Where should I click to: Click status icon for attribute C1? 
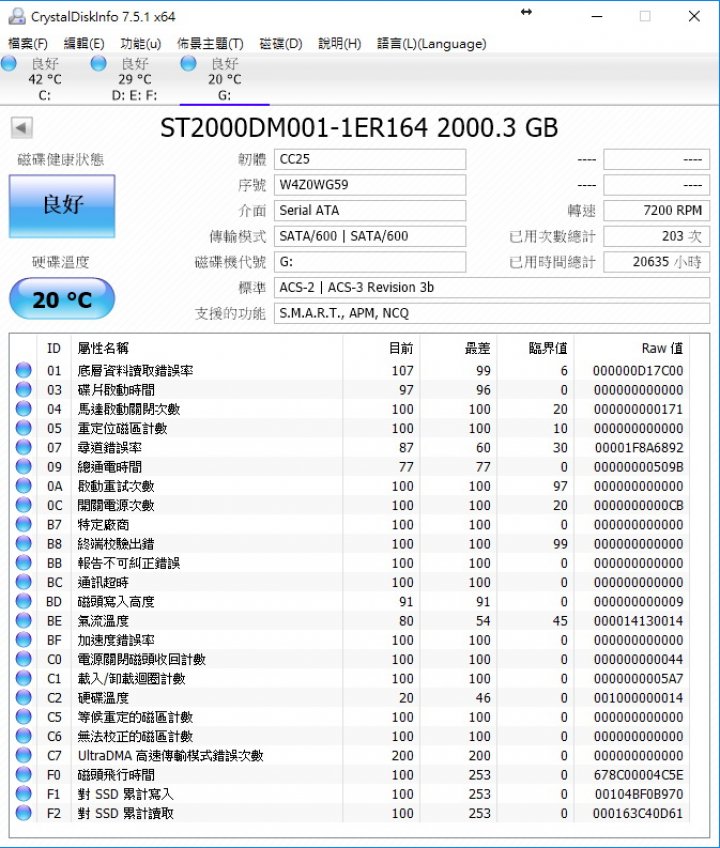(x=23, y=678)
